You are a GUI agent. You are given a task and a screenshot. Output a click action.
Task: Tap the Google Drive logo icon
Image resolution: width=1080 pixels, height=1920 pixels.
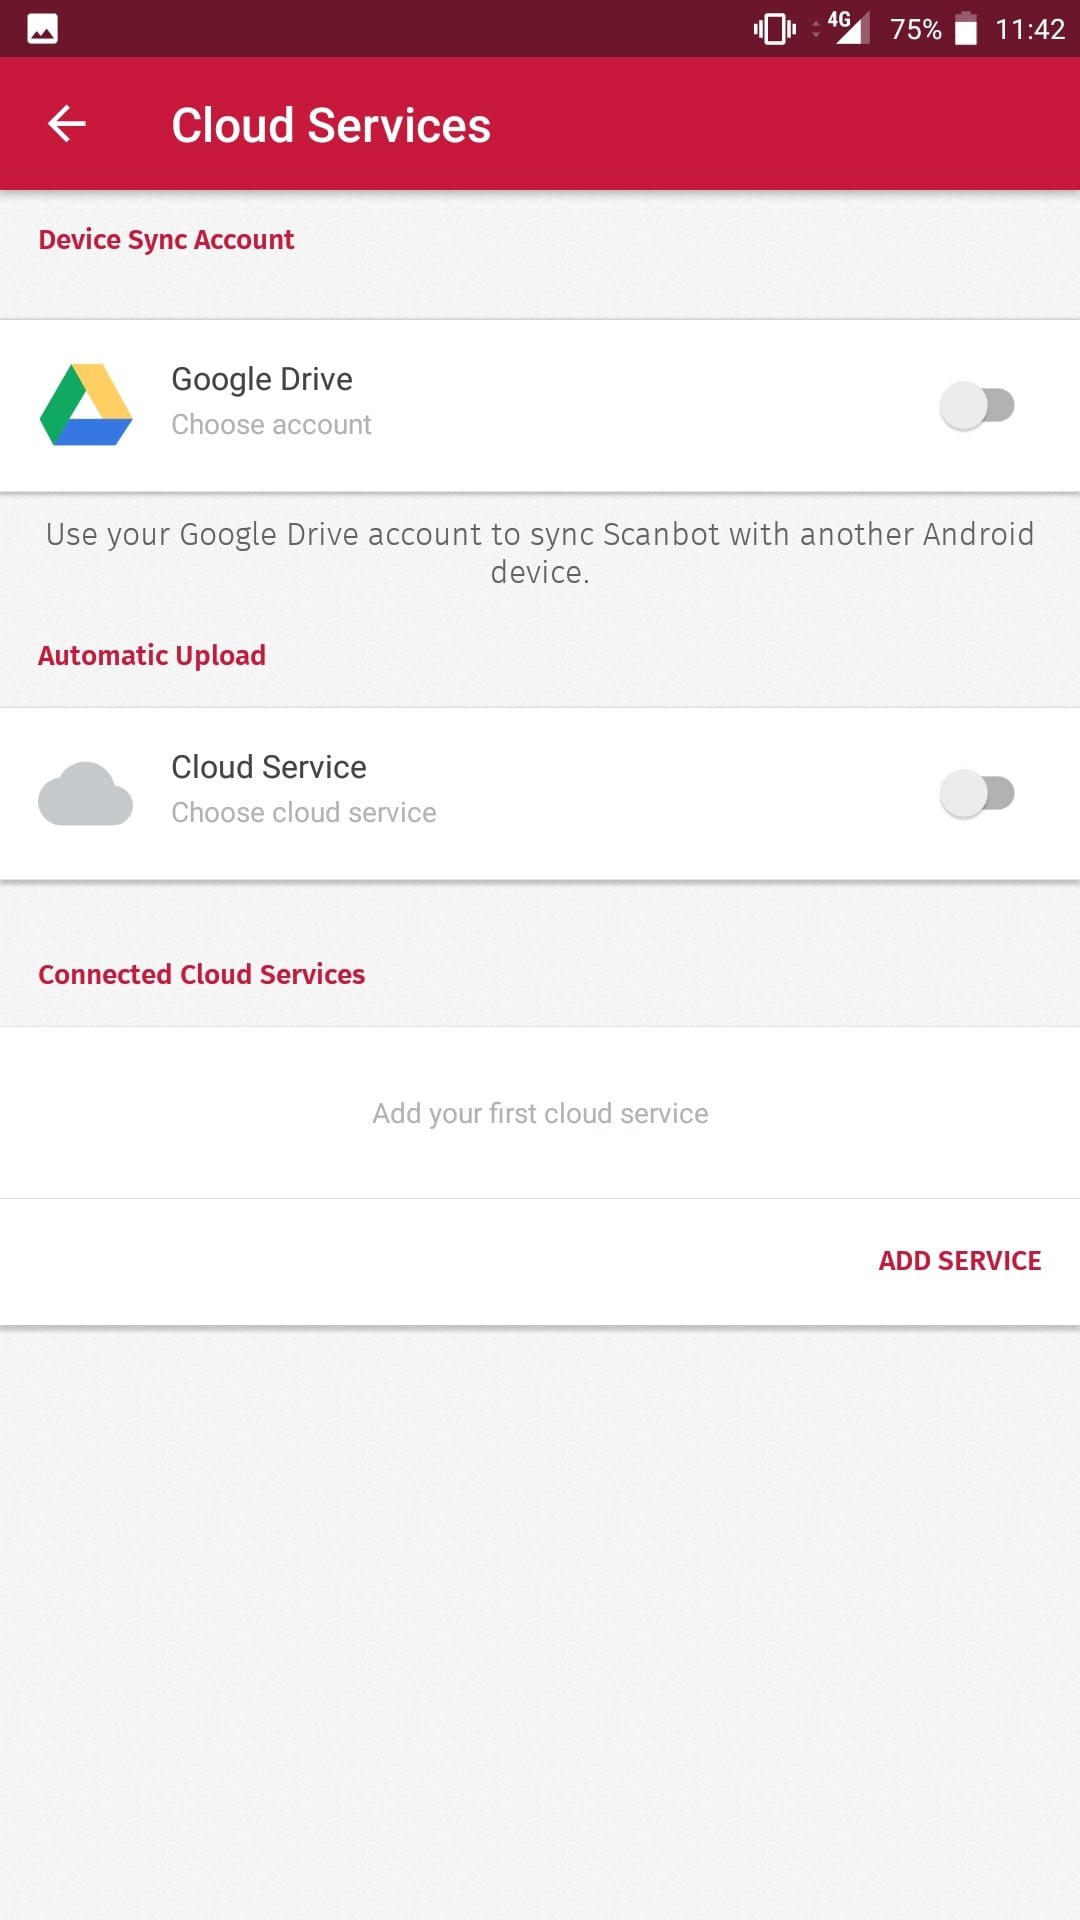click(86, 405)
